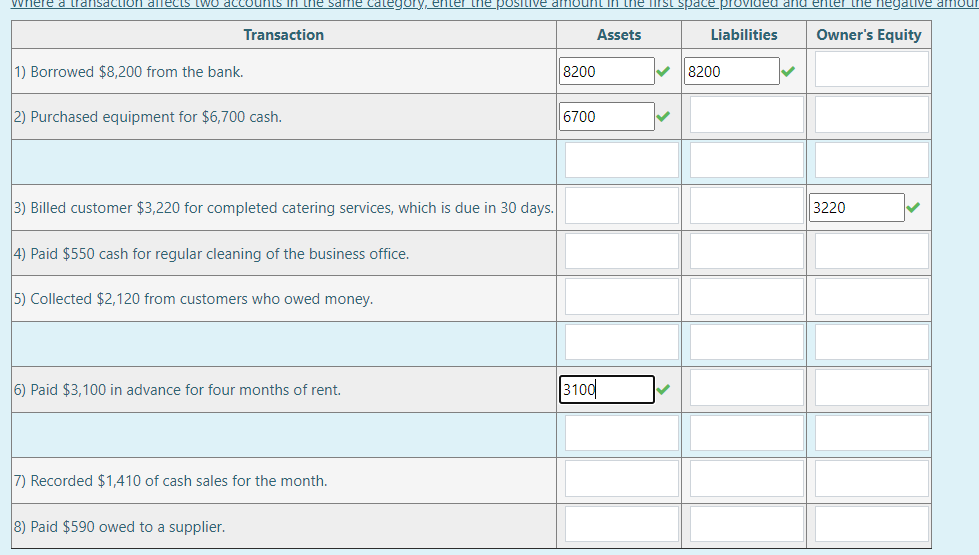Click Liabilities field for Borrowed $8,200 row
This screenshot has height=555, width=979.
click(x=731, y=71)
